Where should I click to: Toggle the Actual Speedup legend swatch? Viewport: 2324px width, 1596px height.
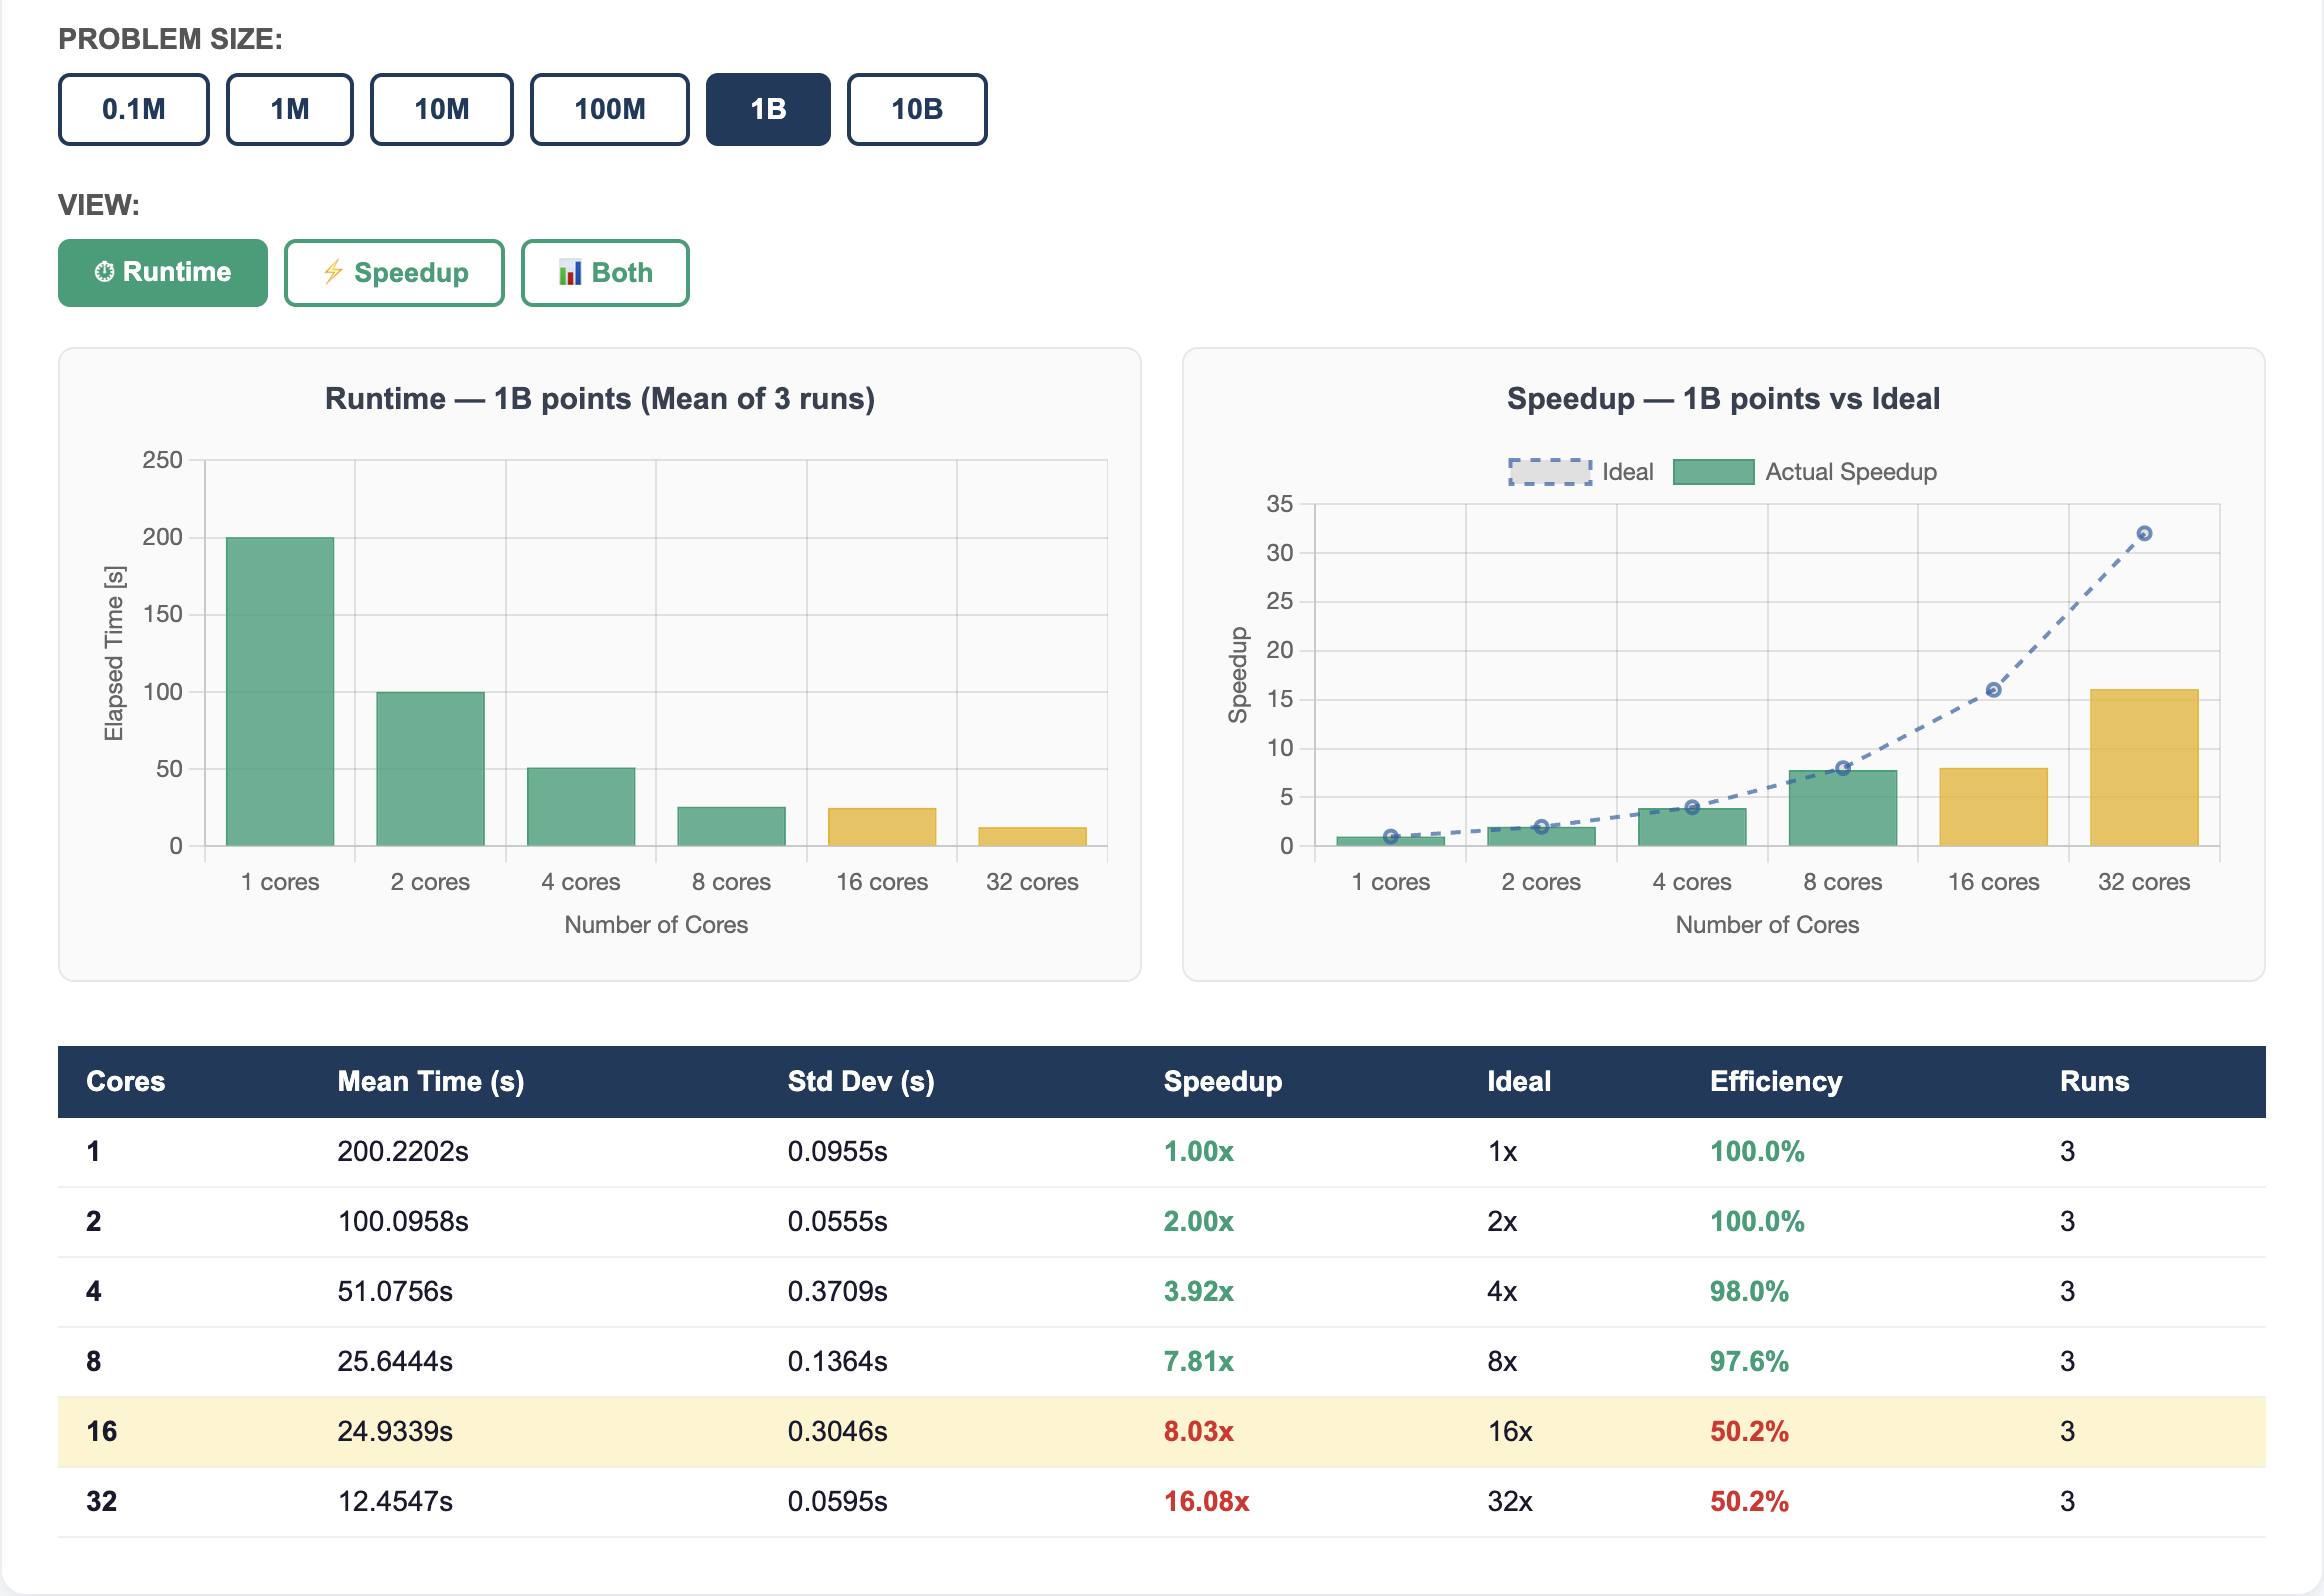[x=1714, y=472]
